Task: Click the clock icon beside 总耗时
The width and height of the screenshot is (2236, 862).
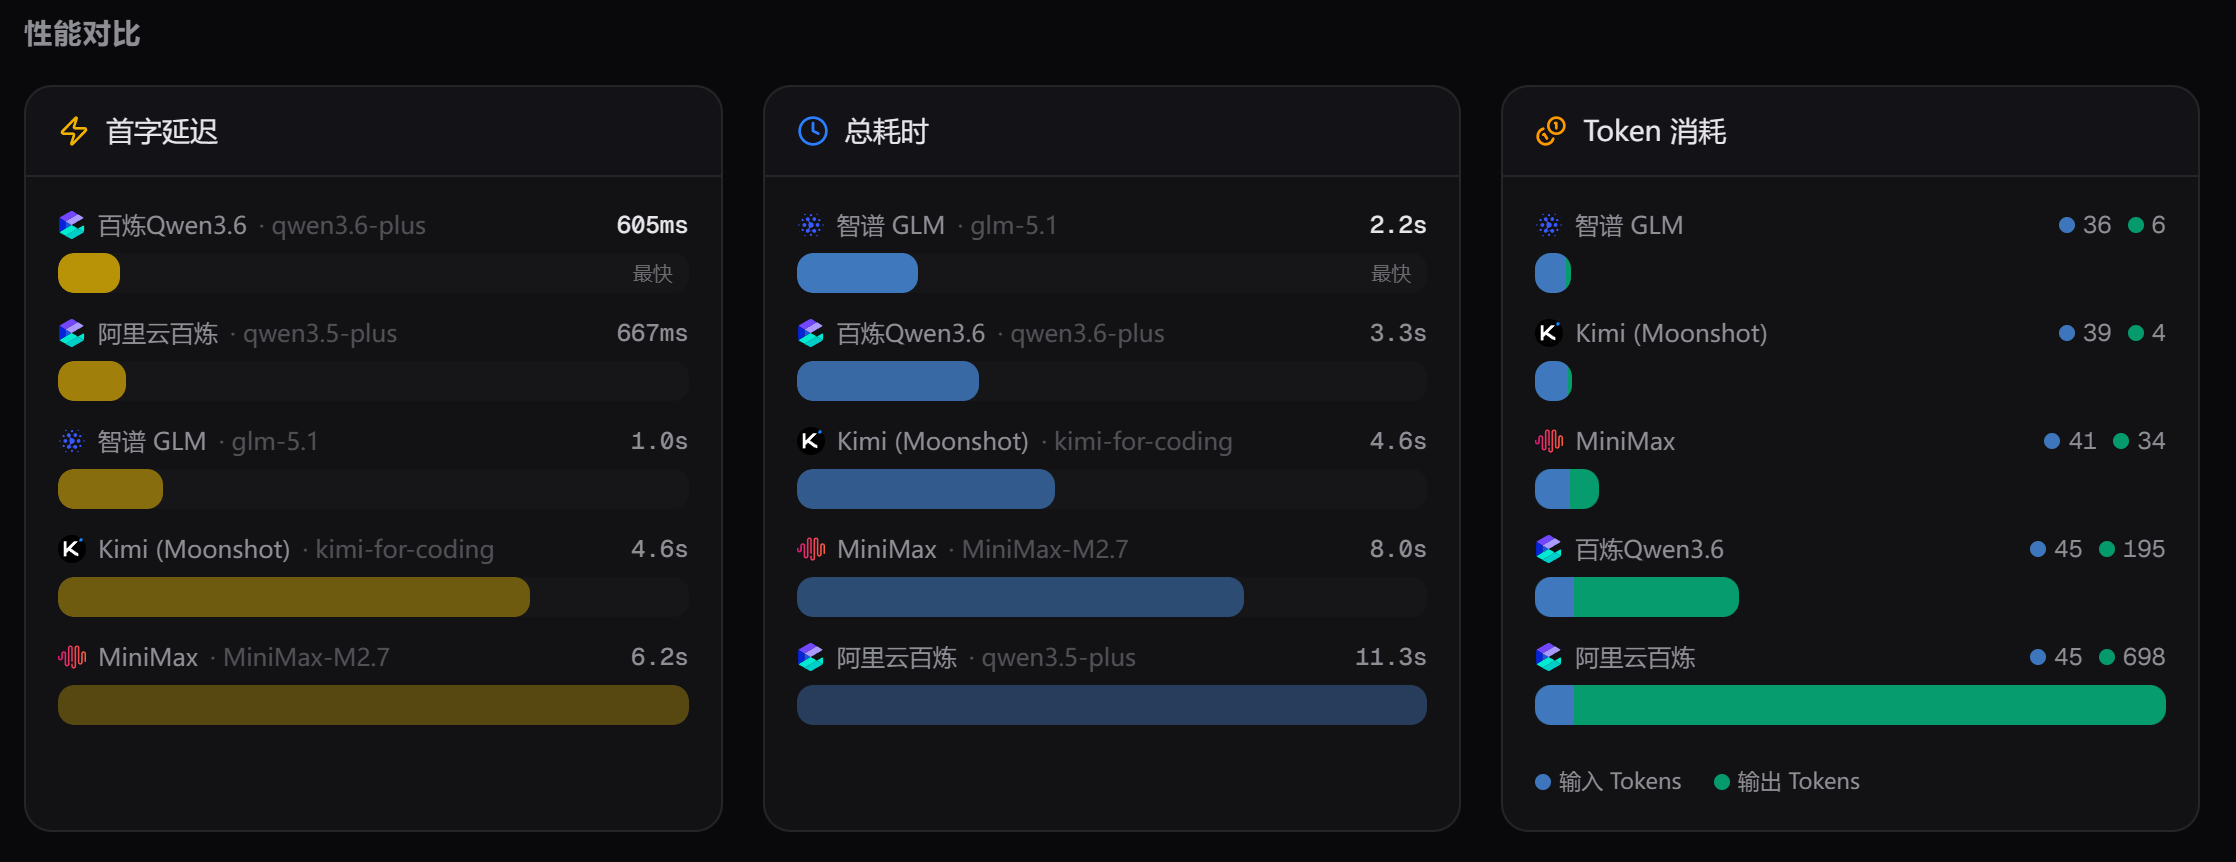Action: (812, 131)
